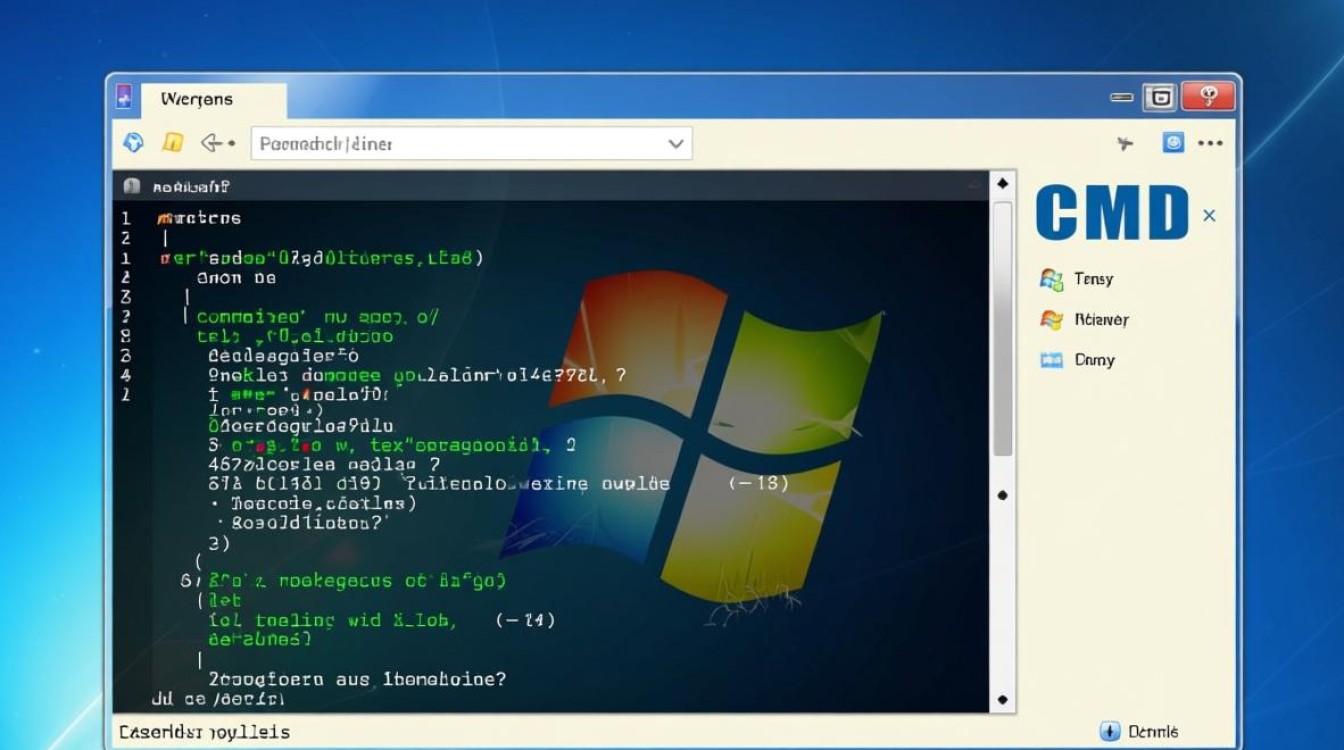Click the yellow folder icon in the toolbar
Screen dimensions: 1344x750
point(173,143)
